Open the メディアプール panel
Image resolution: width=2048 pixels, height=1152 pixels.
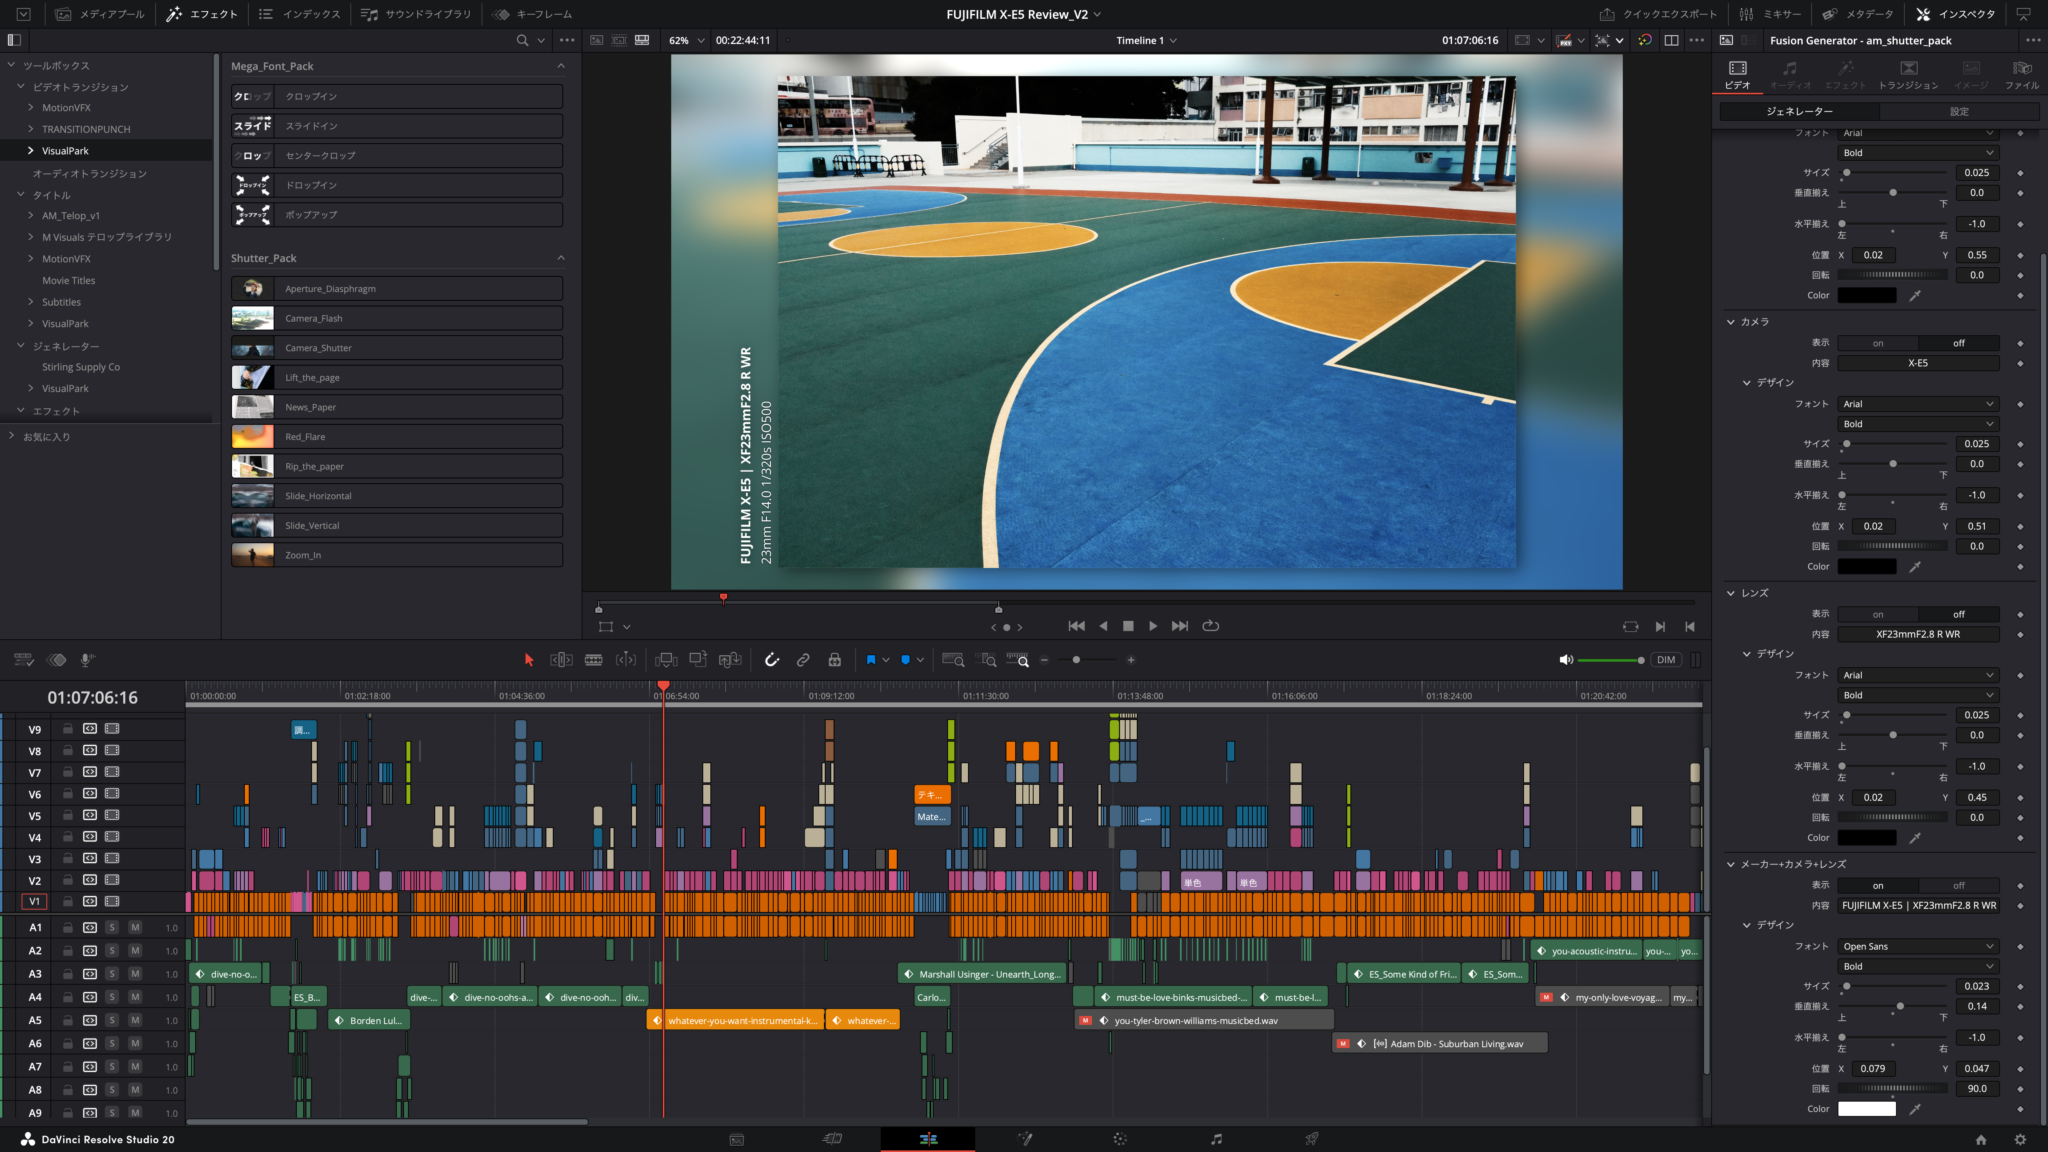(100, 14)
